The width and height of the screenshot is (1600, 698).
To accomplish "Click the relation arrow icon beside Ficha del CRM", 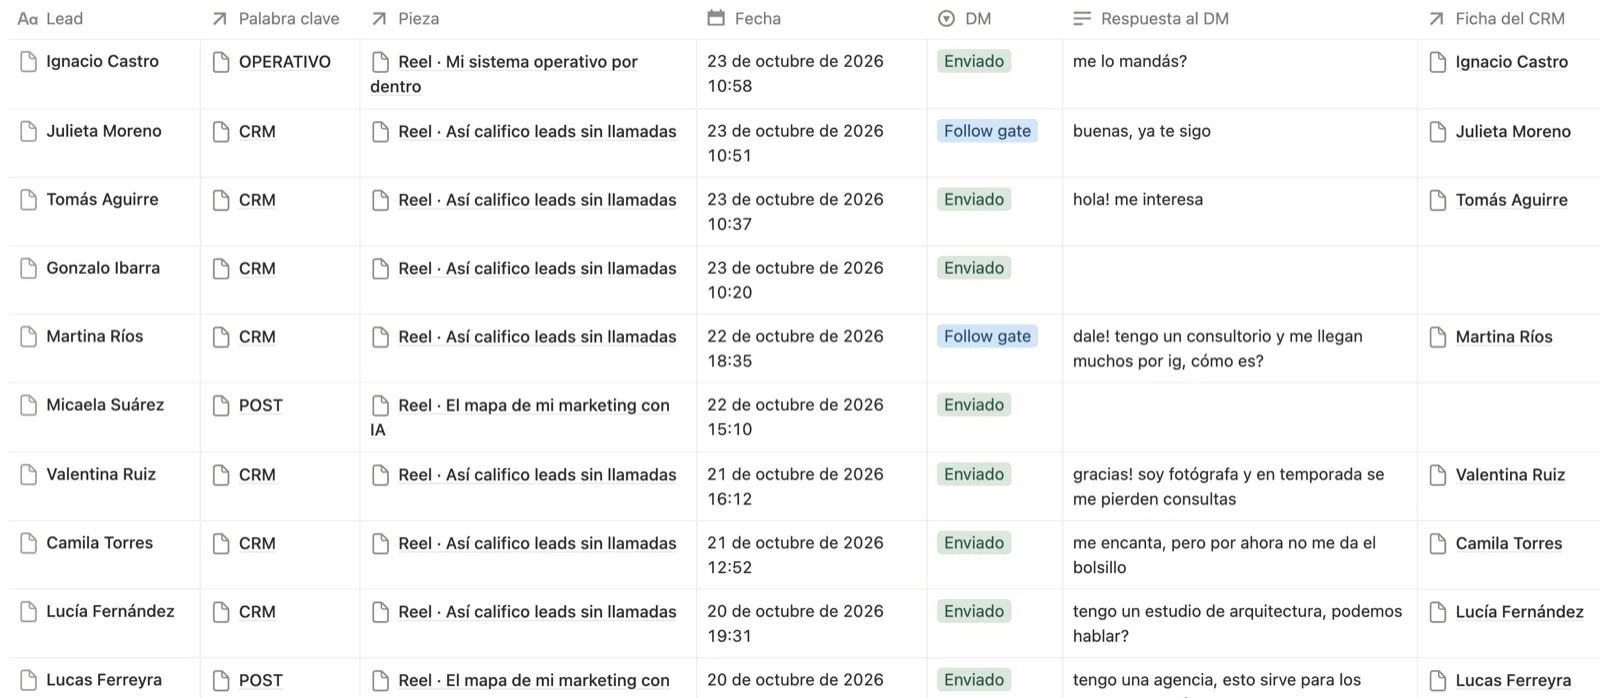I will [x=1437, y=18].
